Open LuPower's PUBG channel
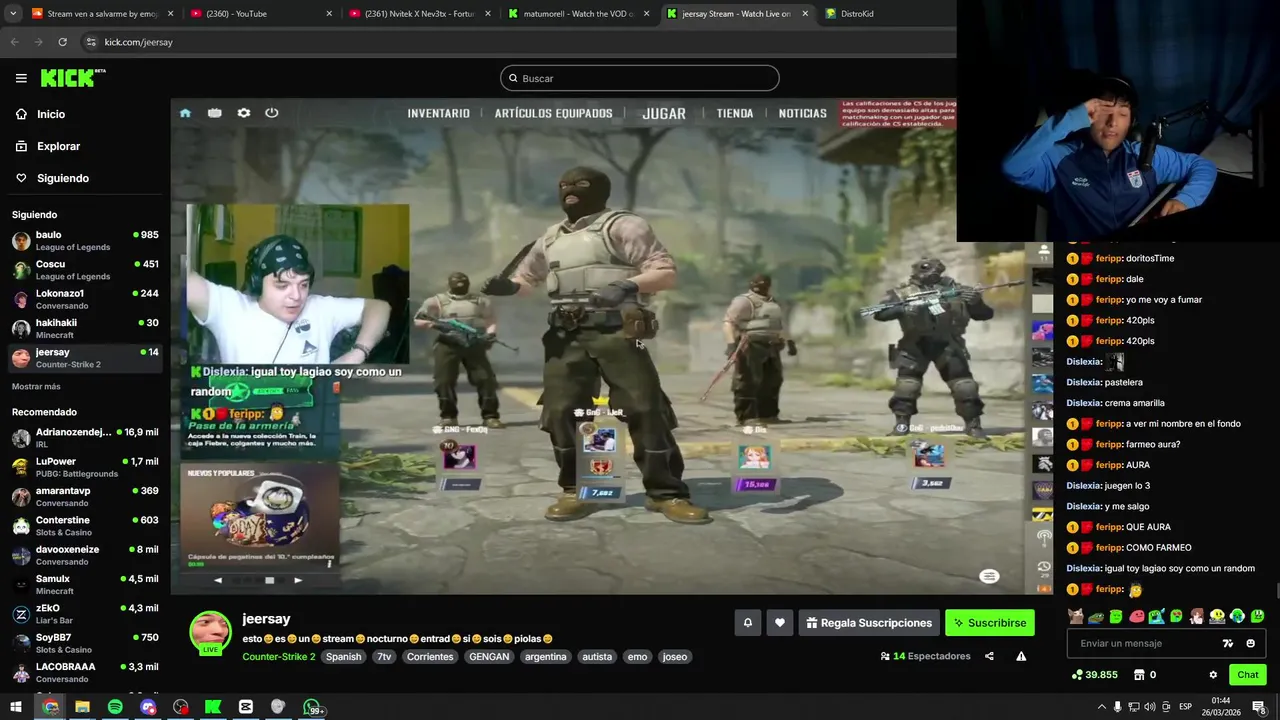The image size is (1280, 720). tap(85, 467)
